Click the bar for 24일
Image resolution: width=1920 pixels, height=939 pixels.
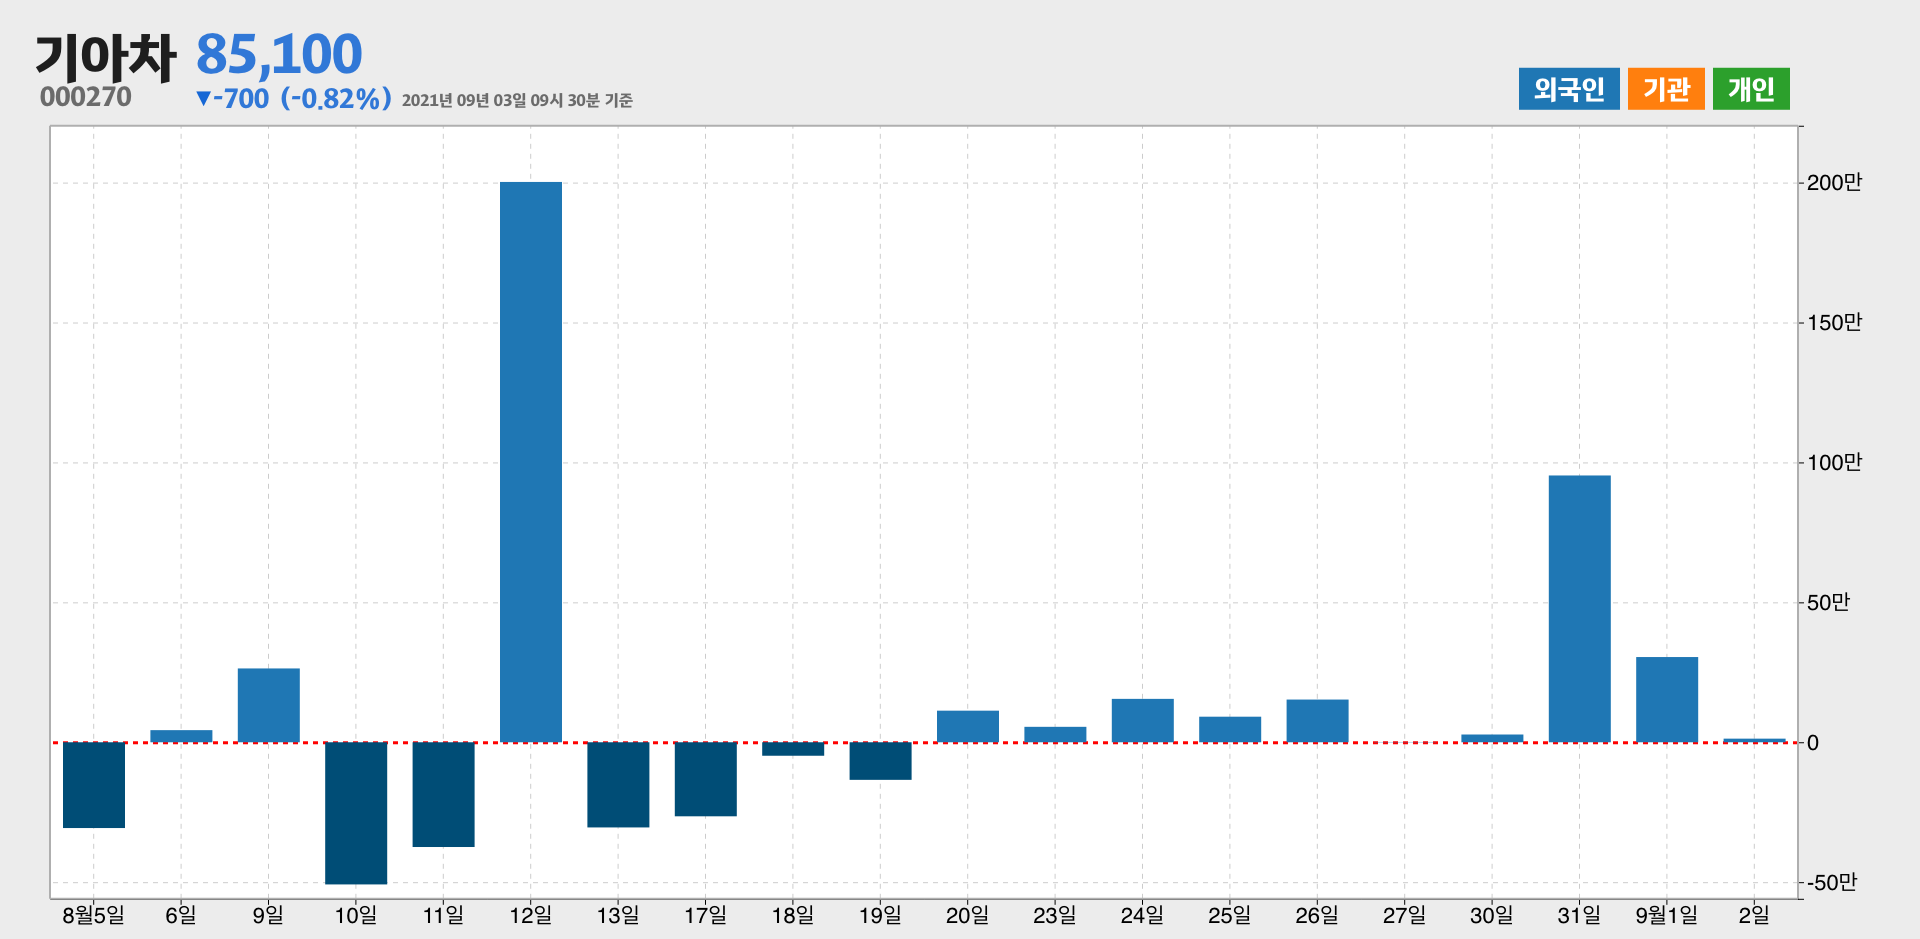click(1143, 720)
